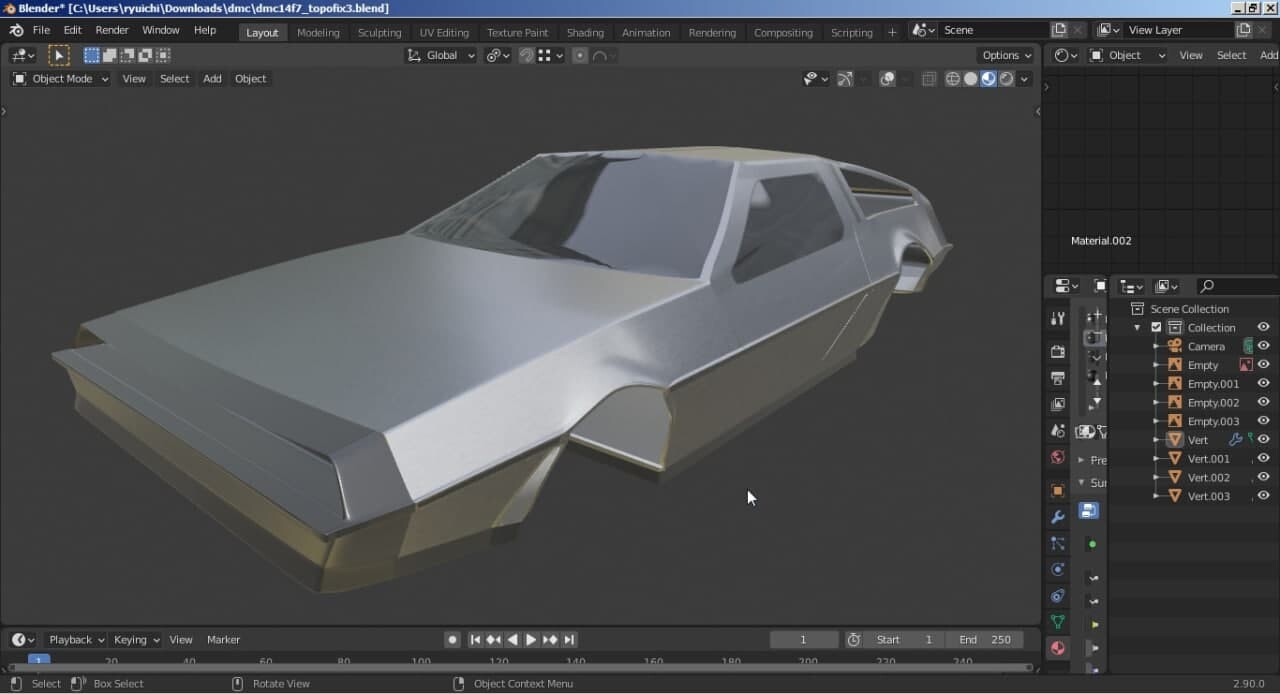
Task: Choose the new selection mode icon
Action: (91, 56)
